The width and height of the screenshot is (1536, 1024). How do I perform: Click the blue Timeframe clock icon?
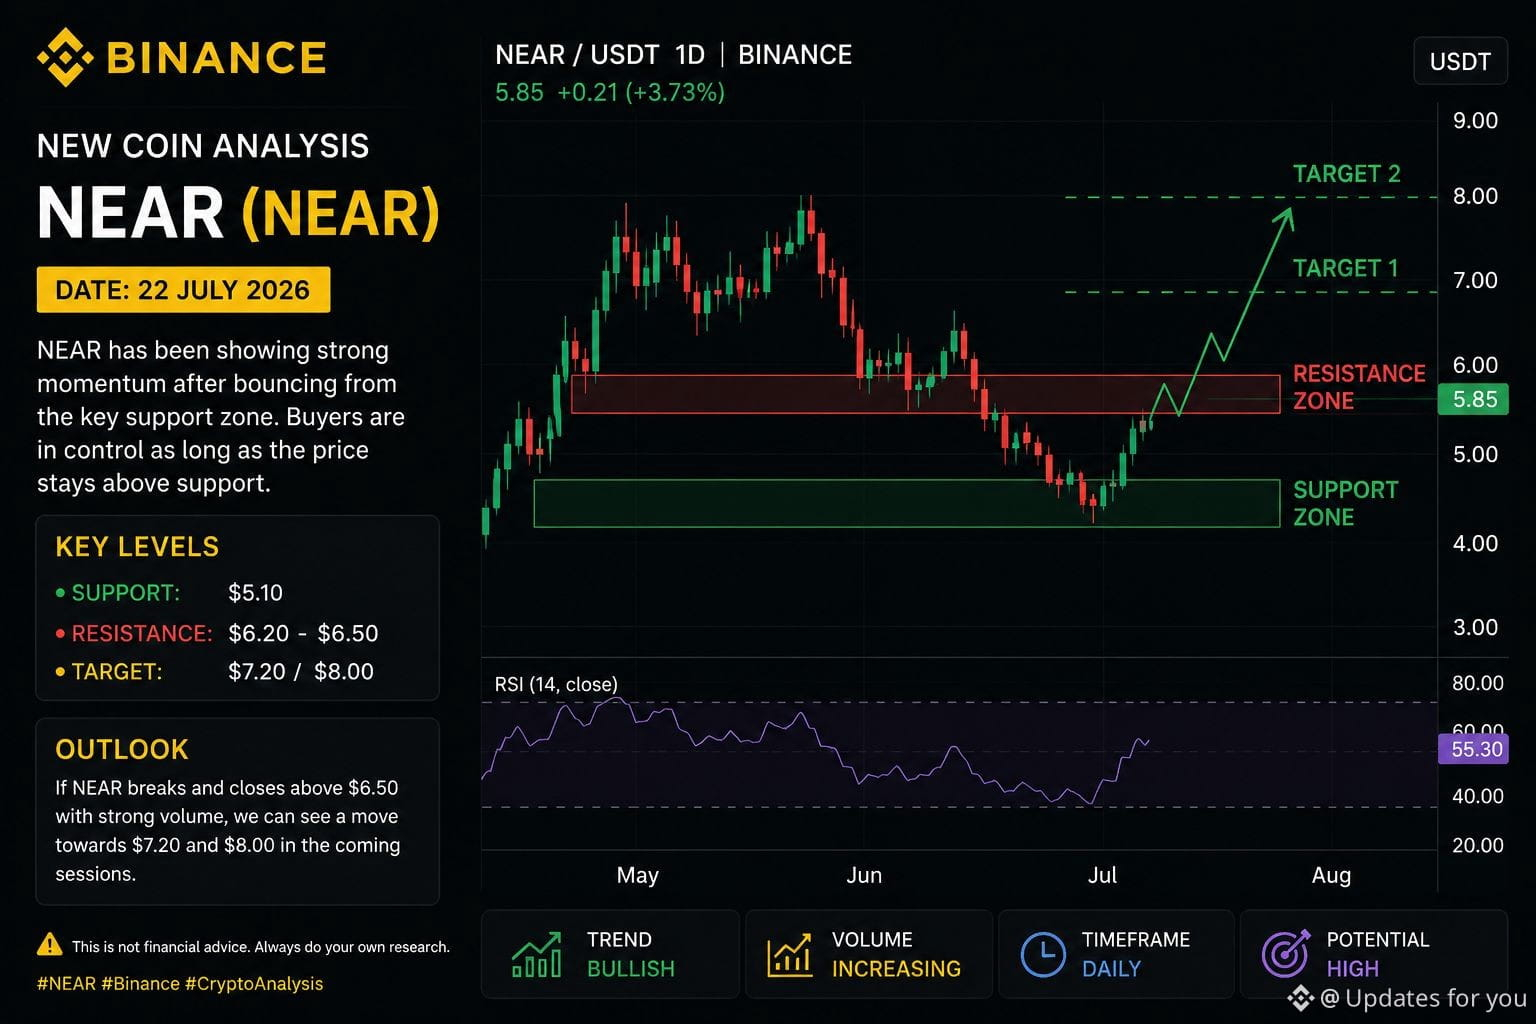tap(1043, 954)
